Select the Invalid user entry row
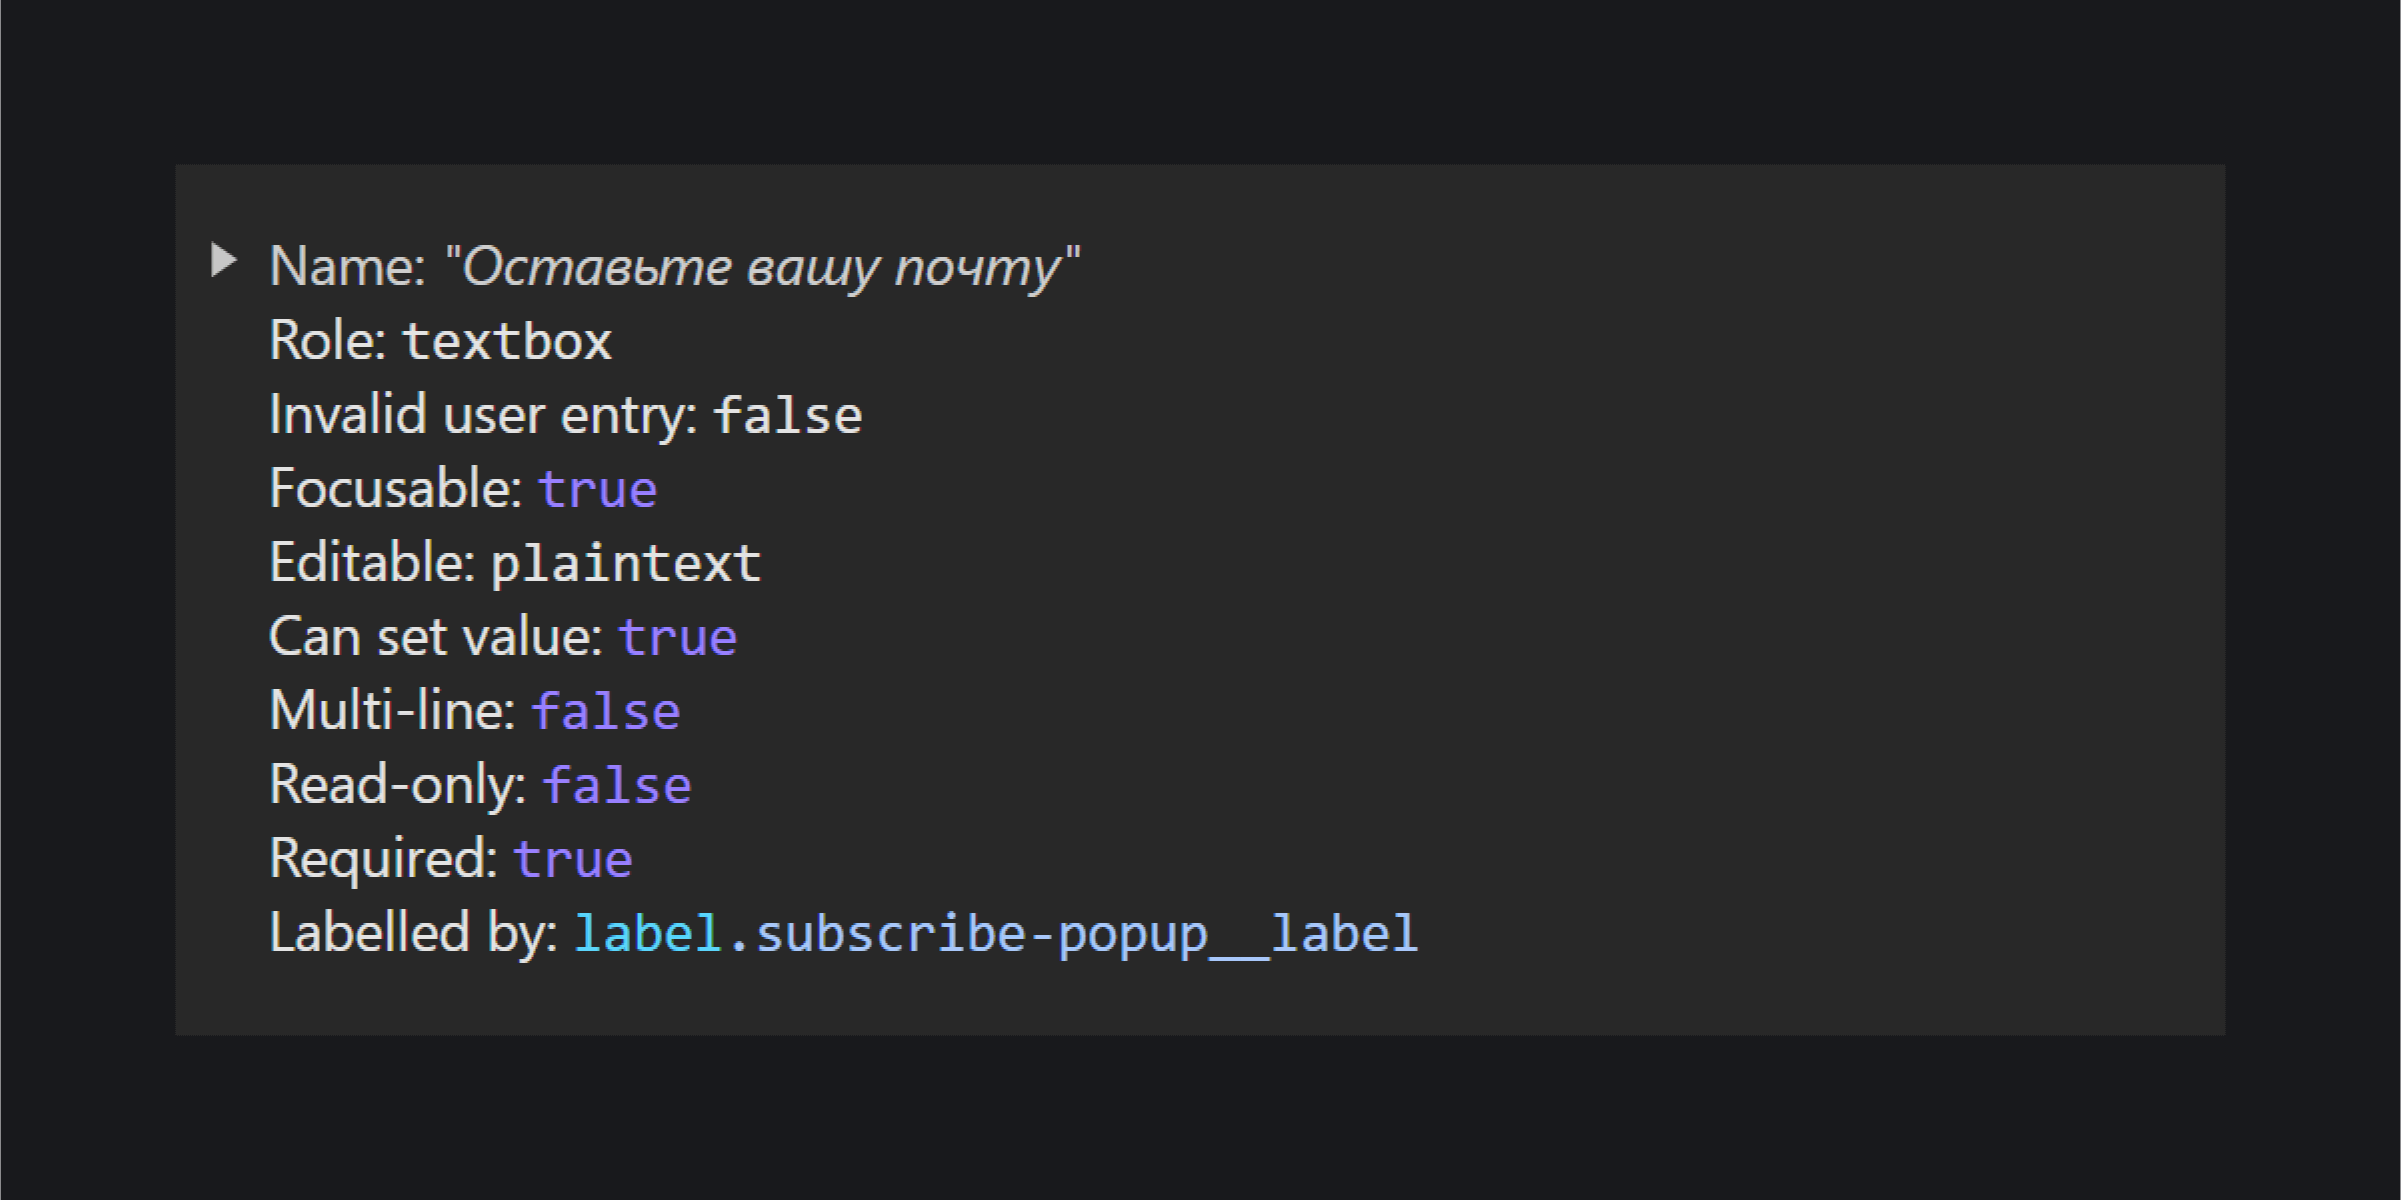 point(565,415)
